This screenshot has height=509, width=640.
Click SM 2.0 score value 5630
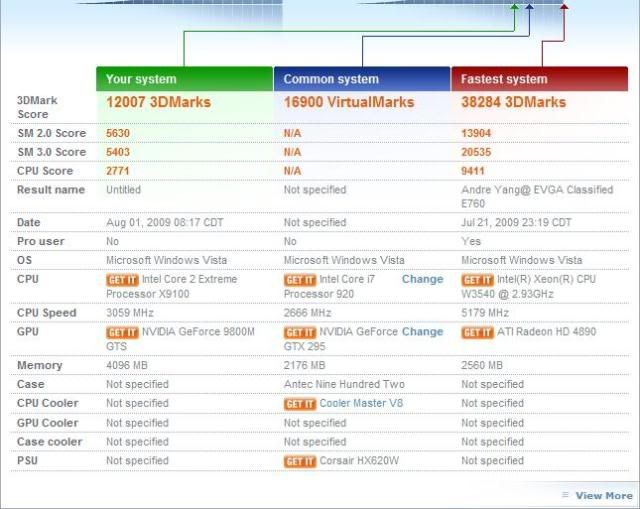point(118,133)
